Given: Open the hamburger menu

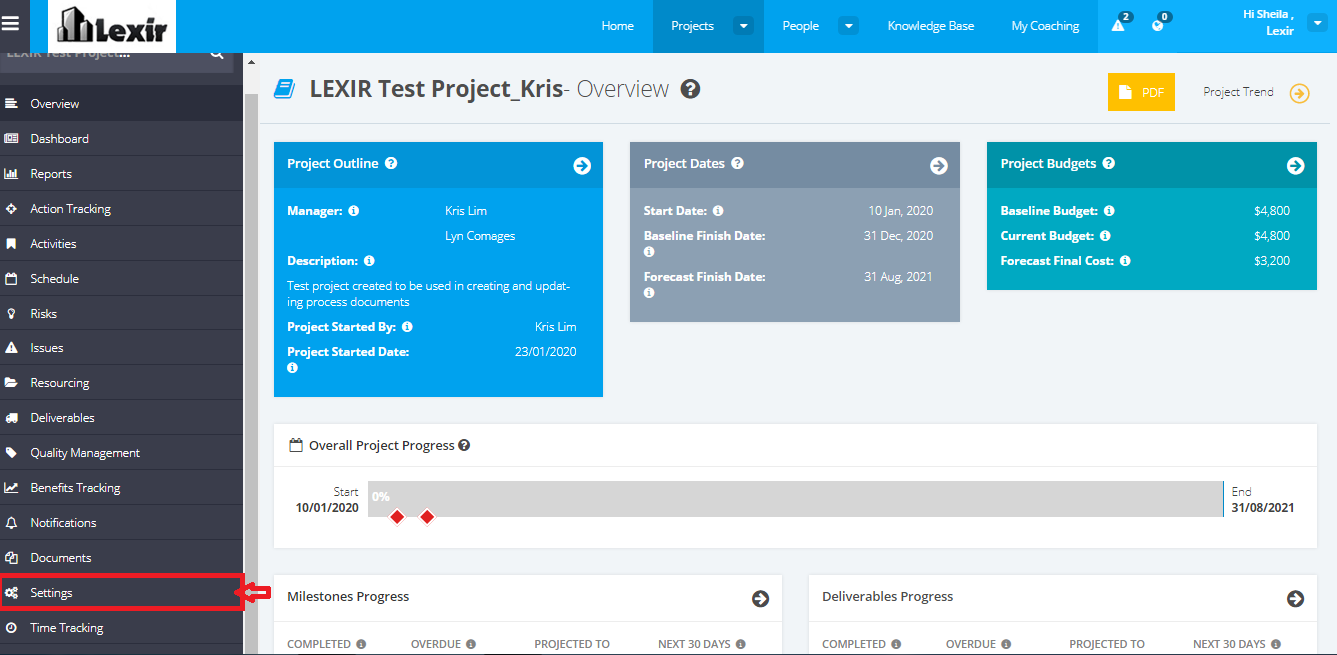Looking at the screenshot, I should pyautogui.click(x=10, y=23).
